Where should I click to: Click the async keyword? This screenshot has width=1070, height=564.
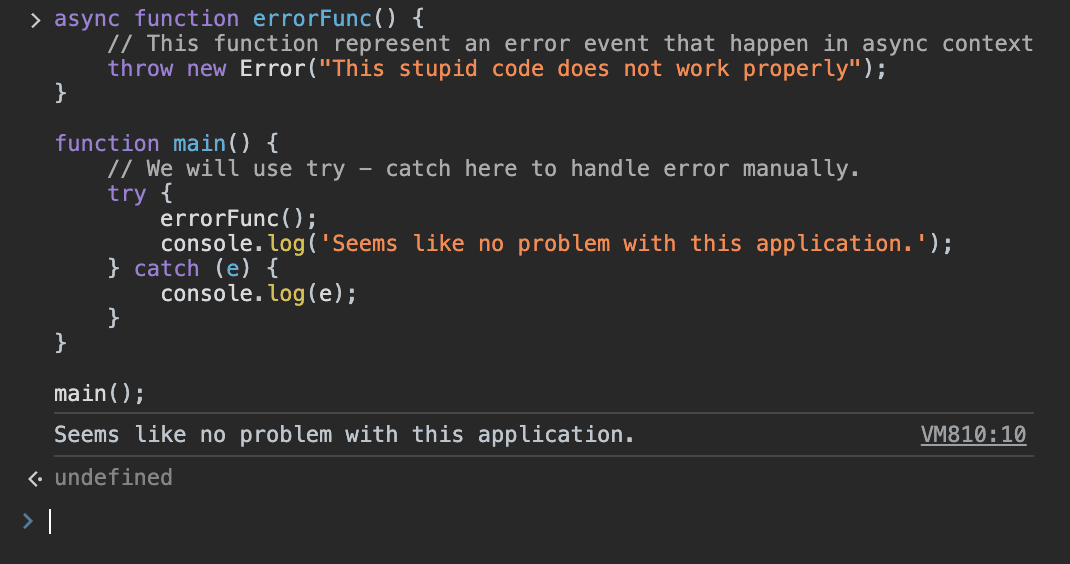[87, 18]
